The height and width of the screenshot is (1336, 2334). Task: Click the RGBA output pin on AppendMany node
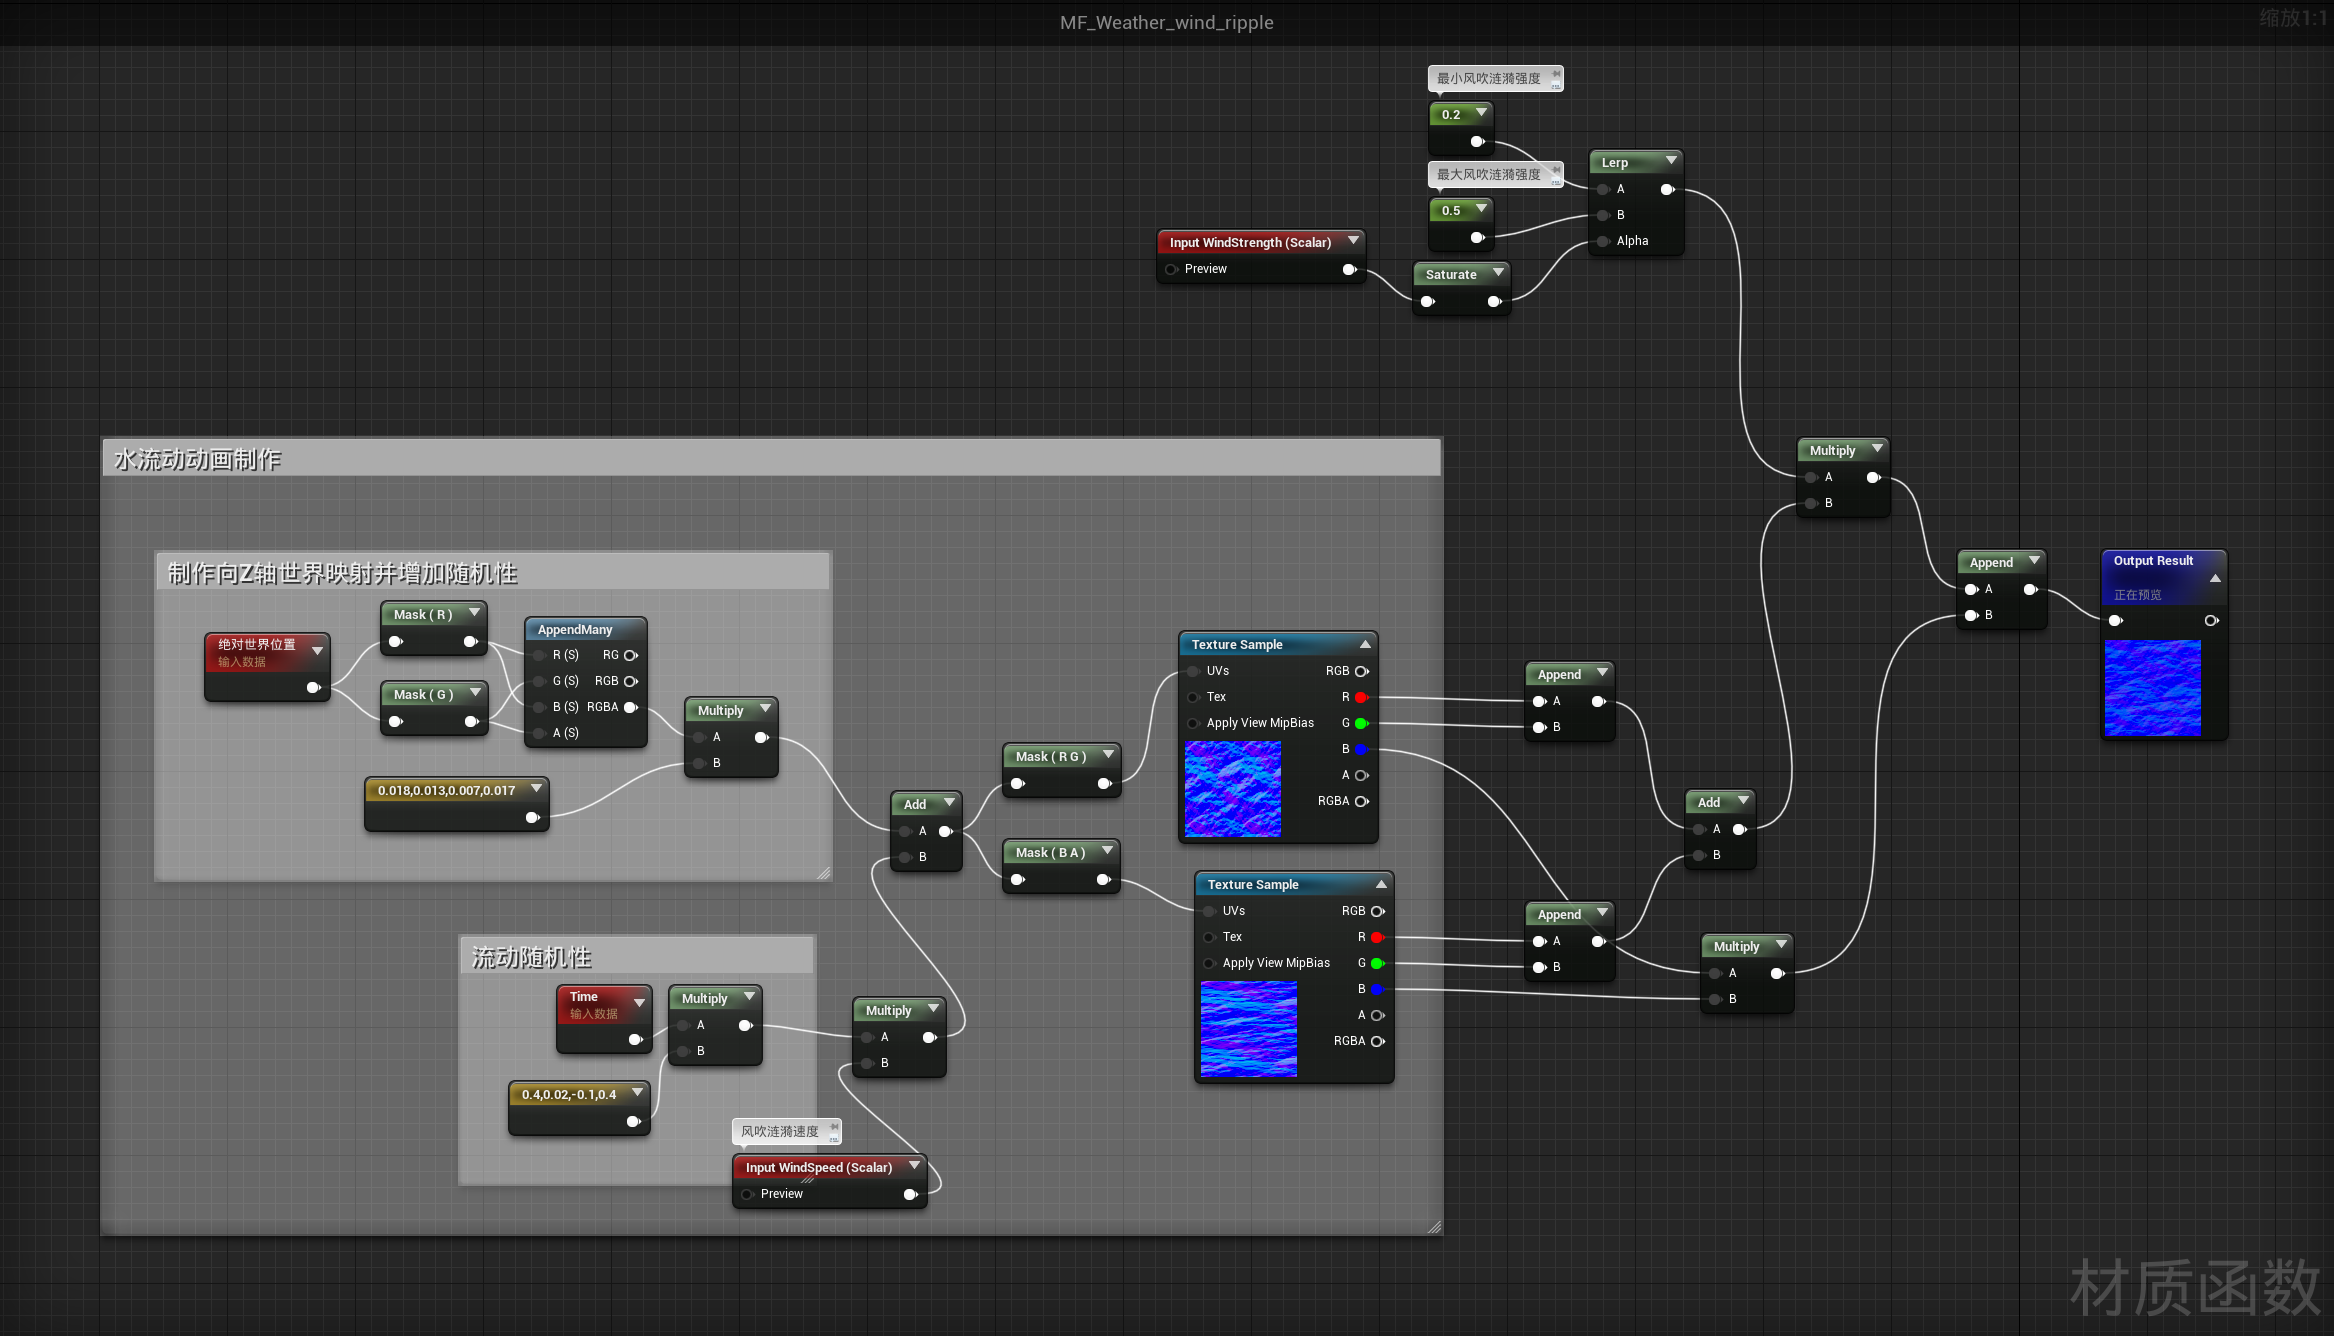[630, 707]
